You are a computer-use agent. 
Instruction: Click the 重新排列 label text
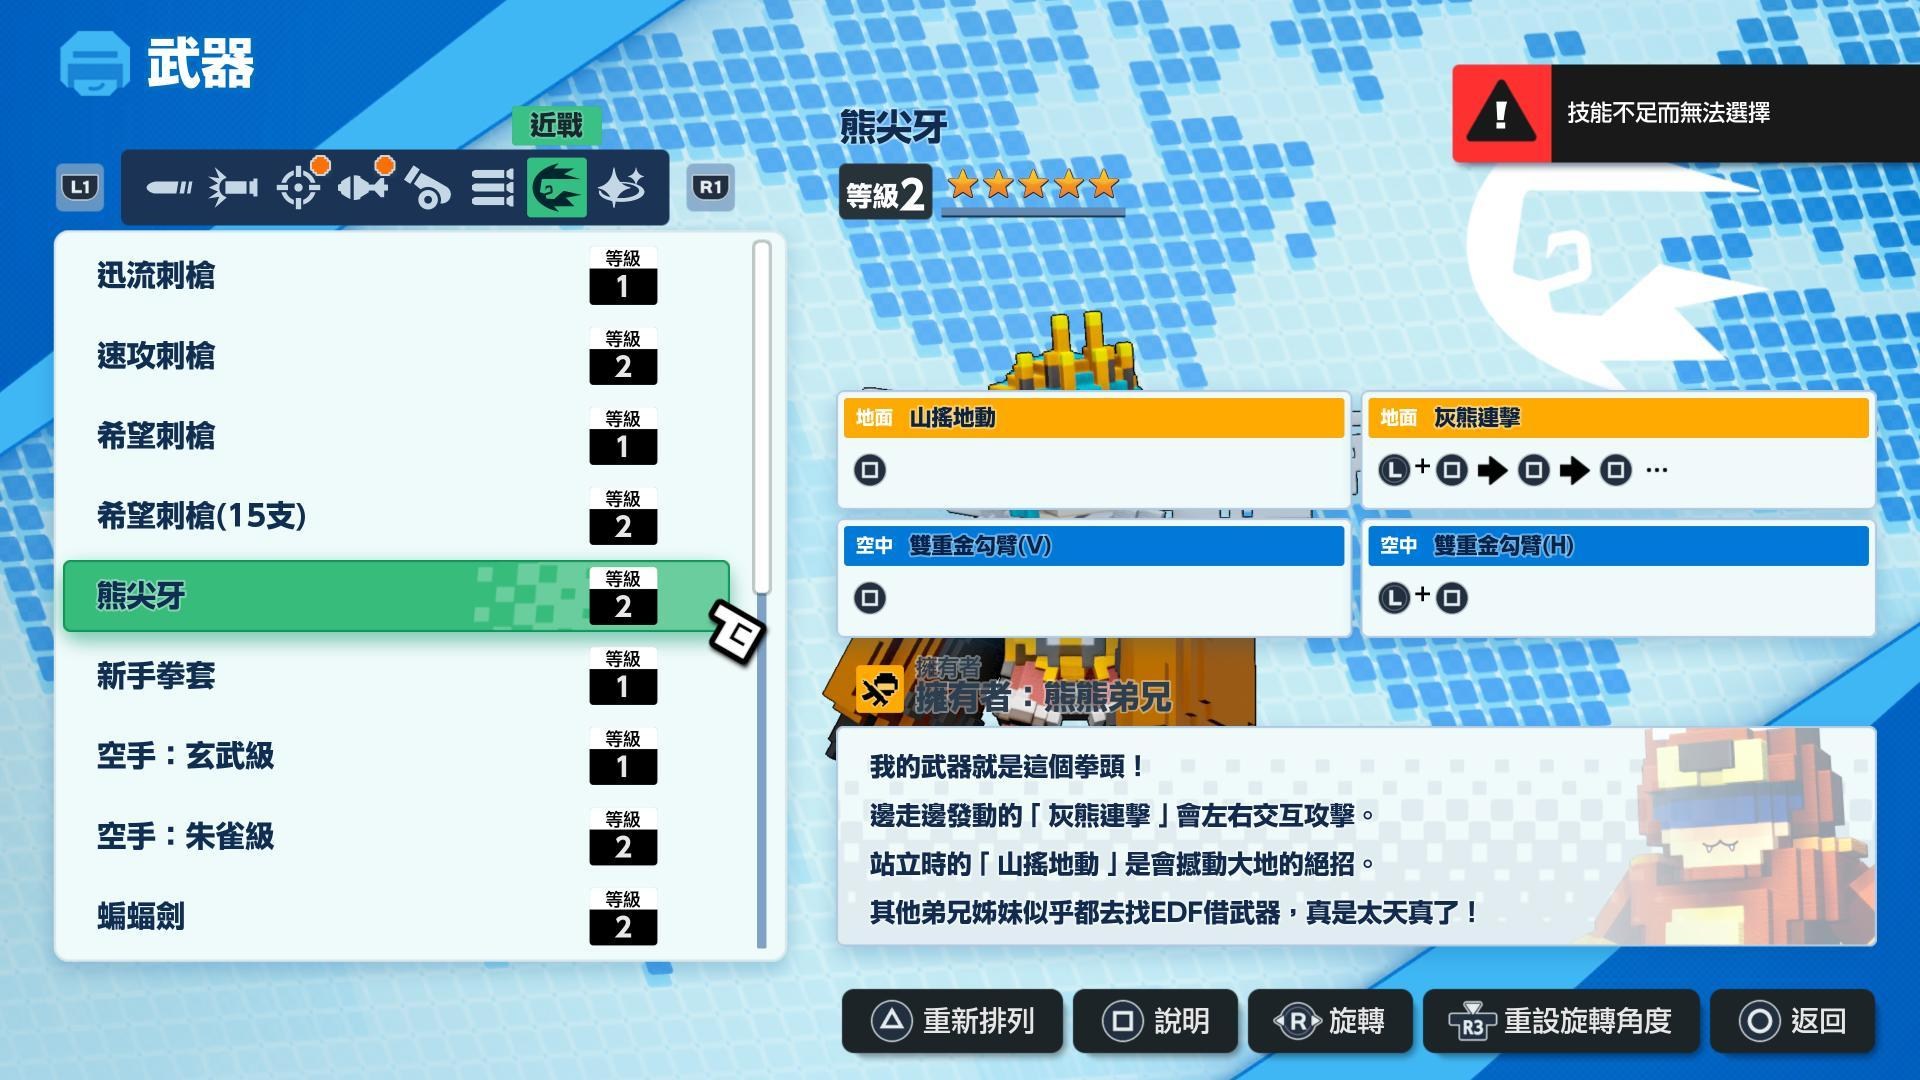(978, 1021)
